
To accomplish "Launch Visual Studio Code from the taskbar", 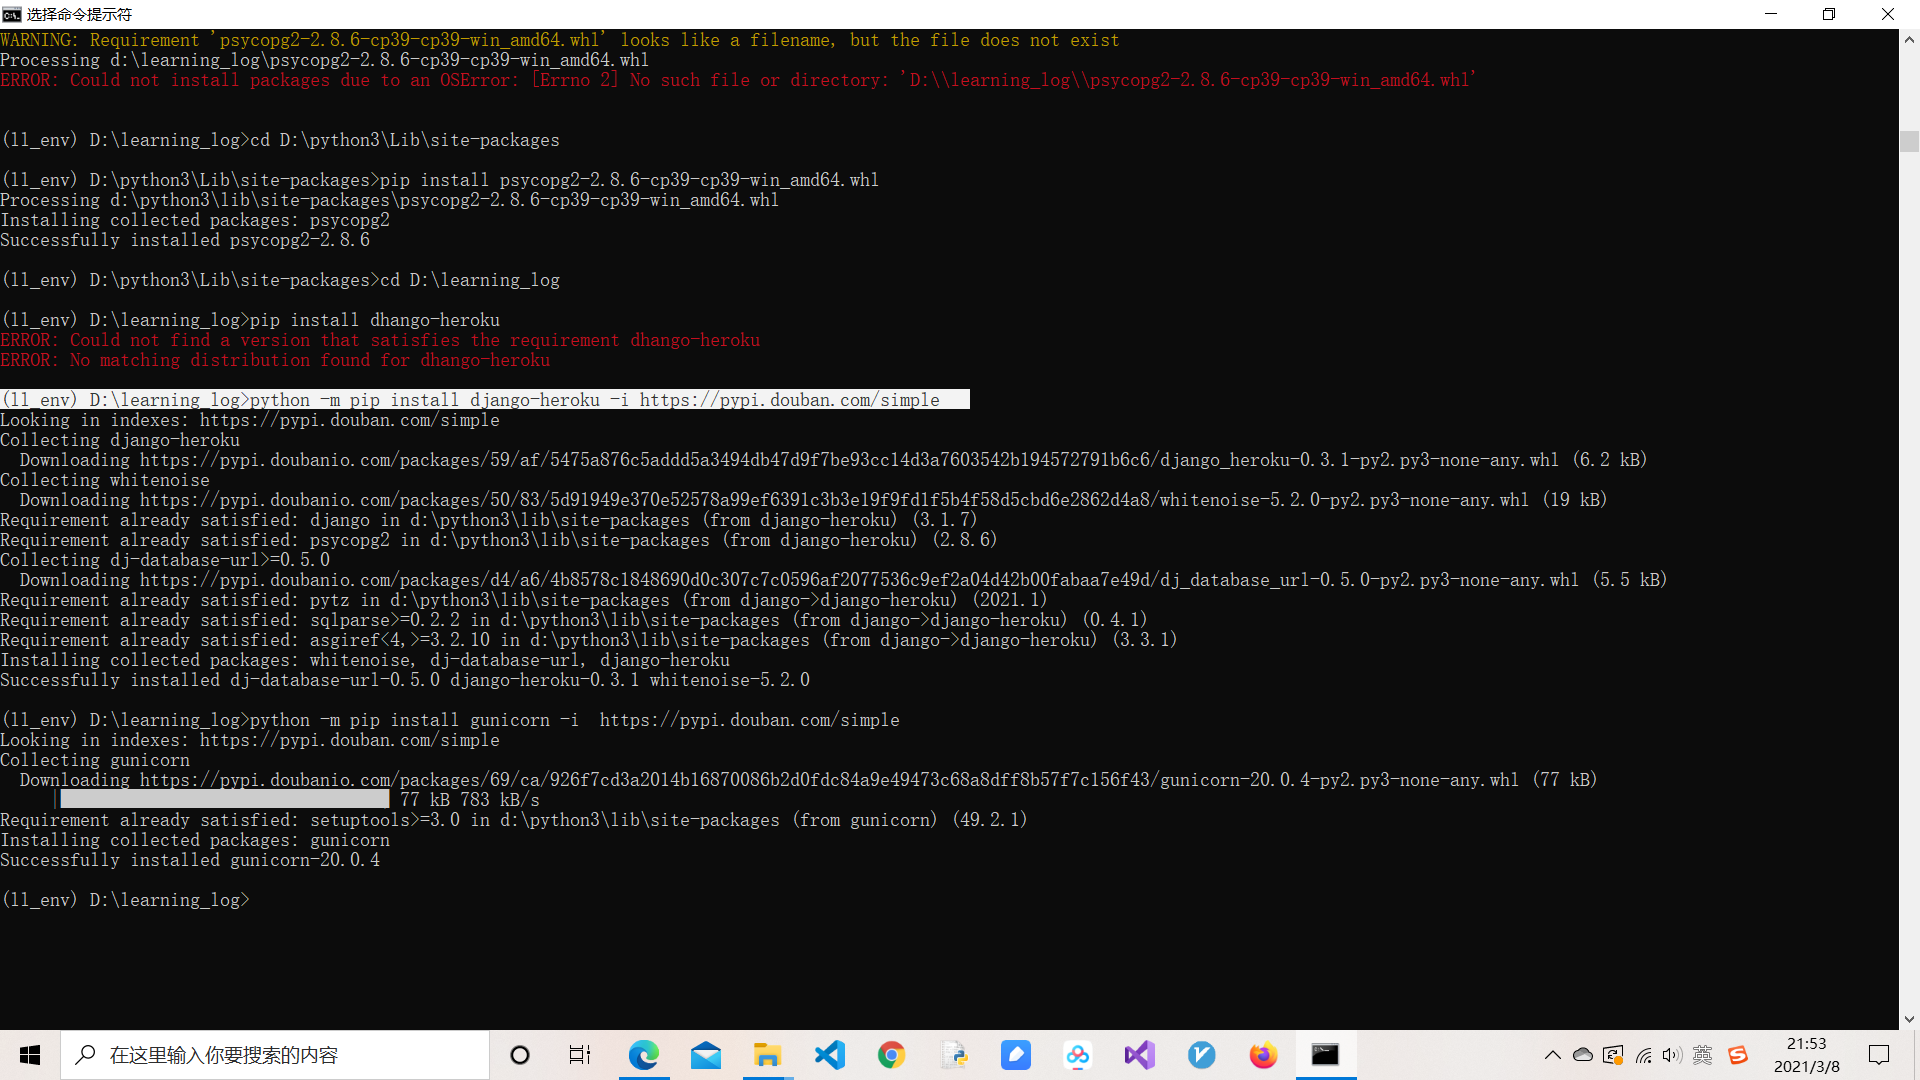I will tap(829, 1055).
